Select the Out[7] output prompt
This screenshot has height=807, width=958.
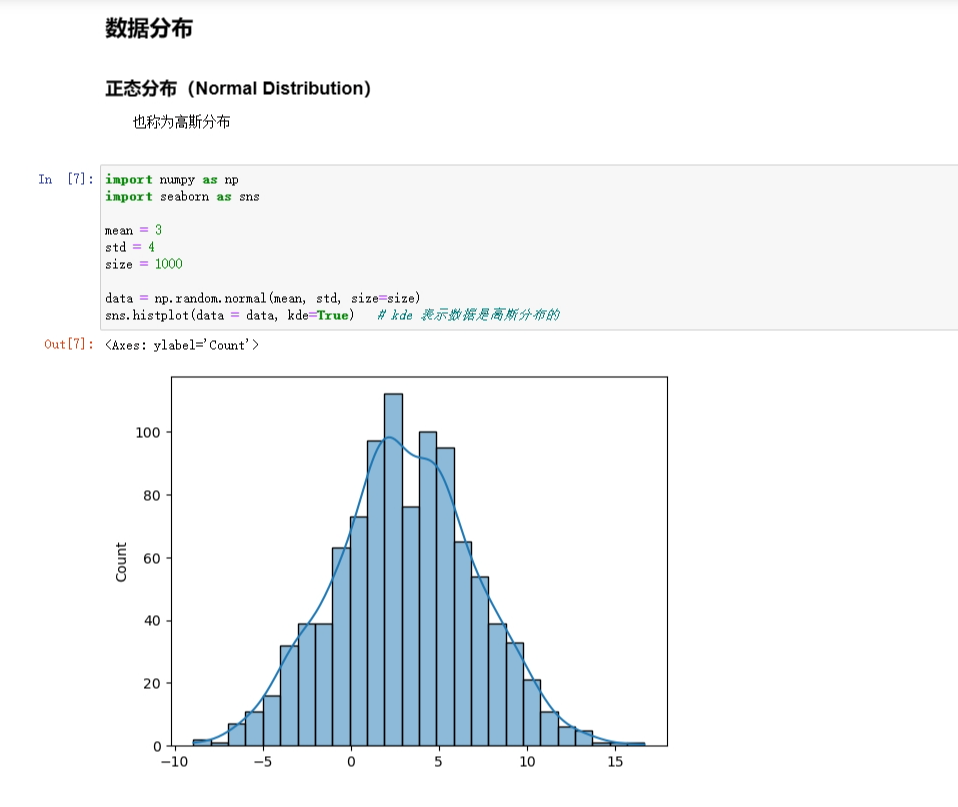click(69, 344)
